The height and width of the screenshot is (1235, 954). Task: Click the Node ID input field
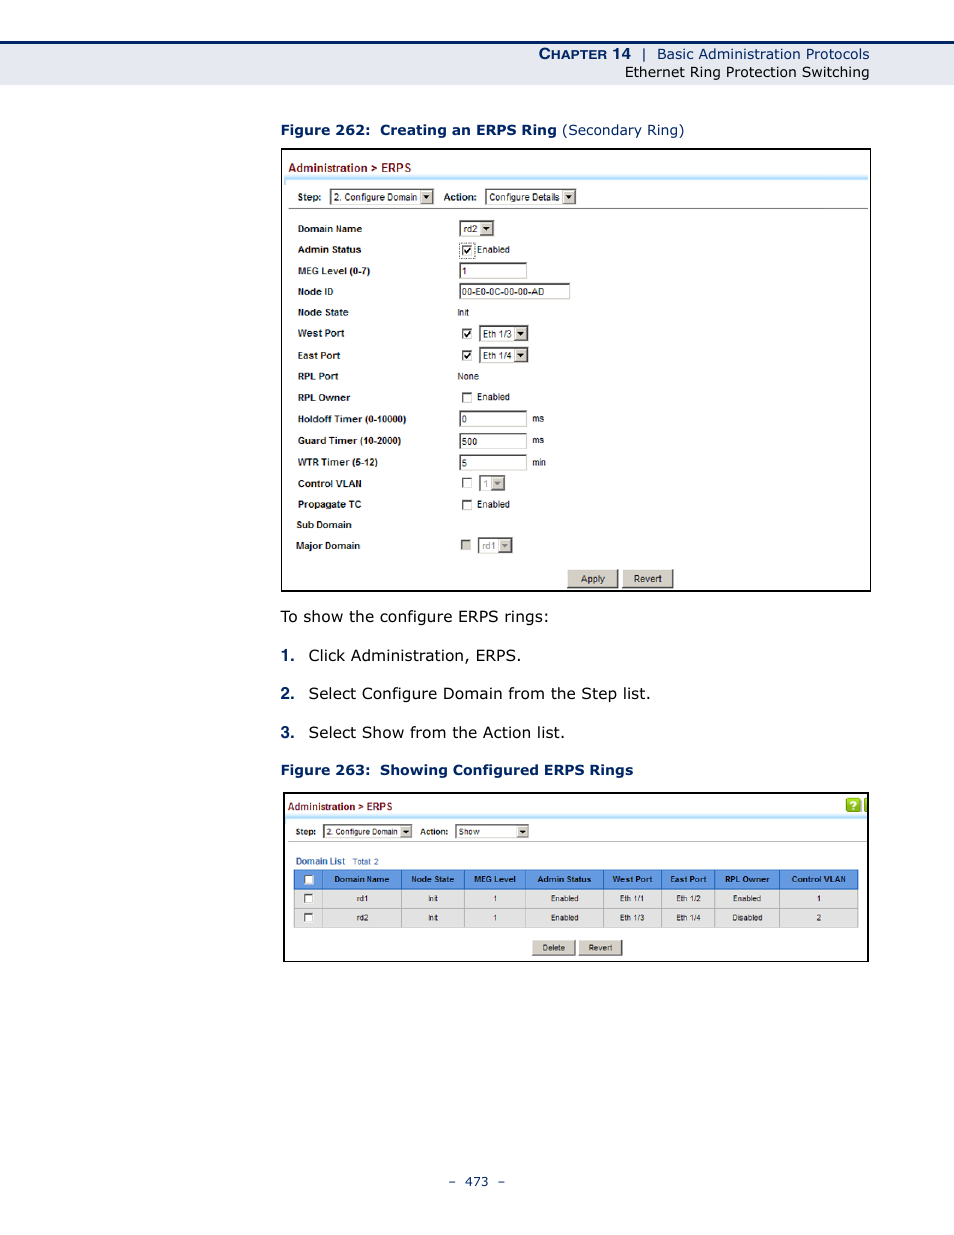click(514, 292)
